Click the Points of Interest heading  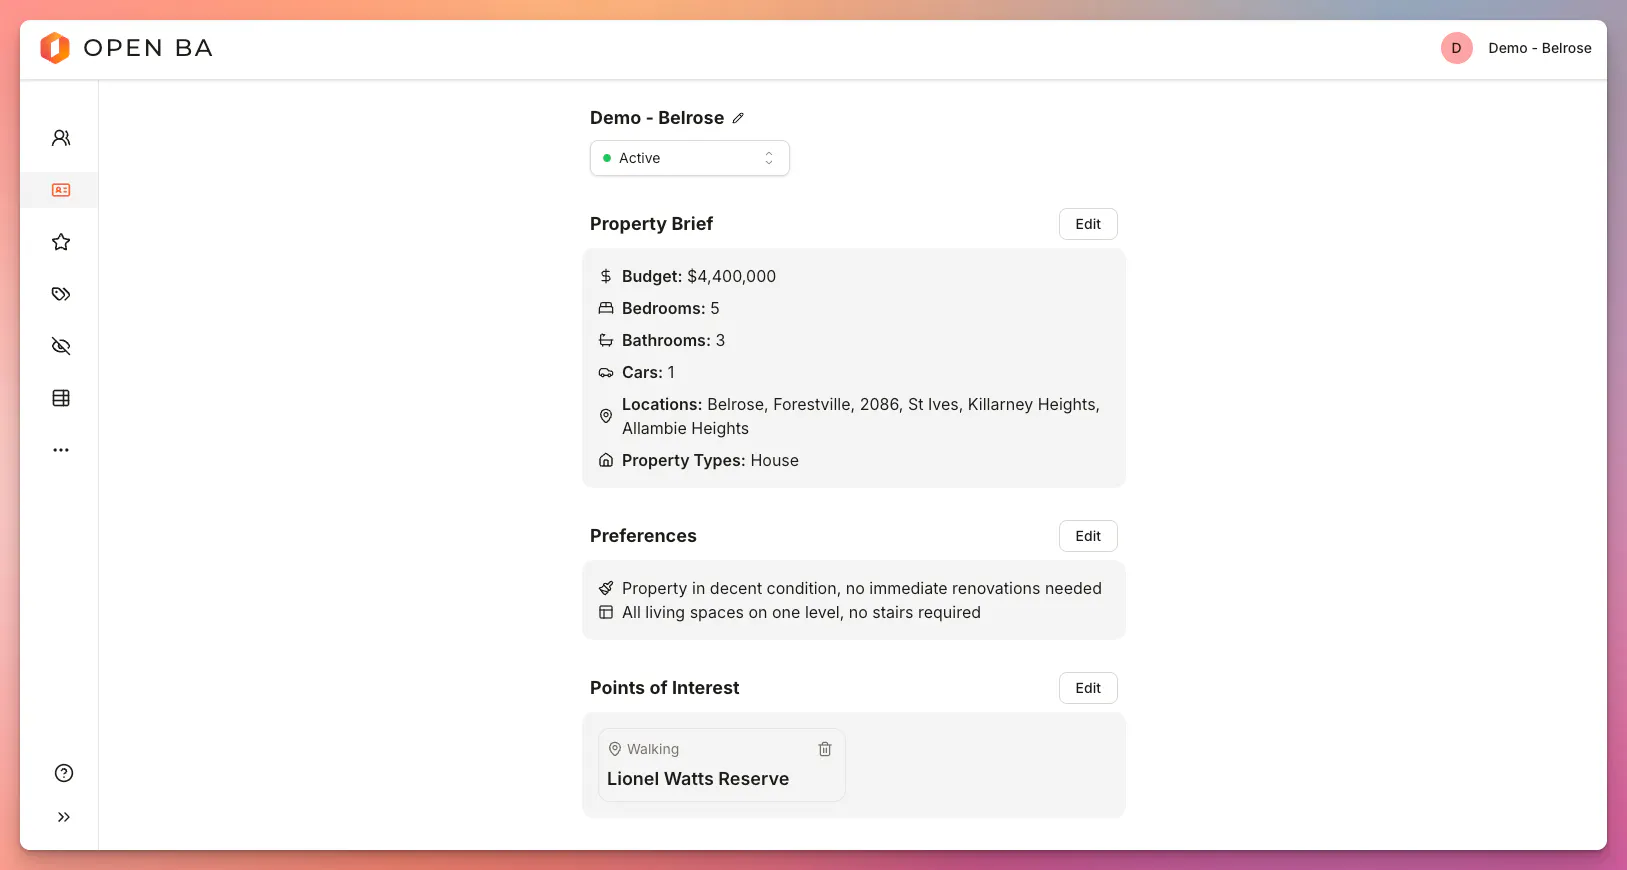coord(665,688)
